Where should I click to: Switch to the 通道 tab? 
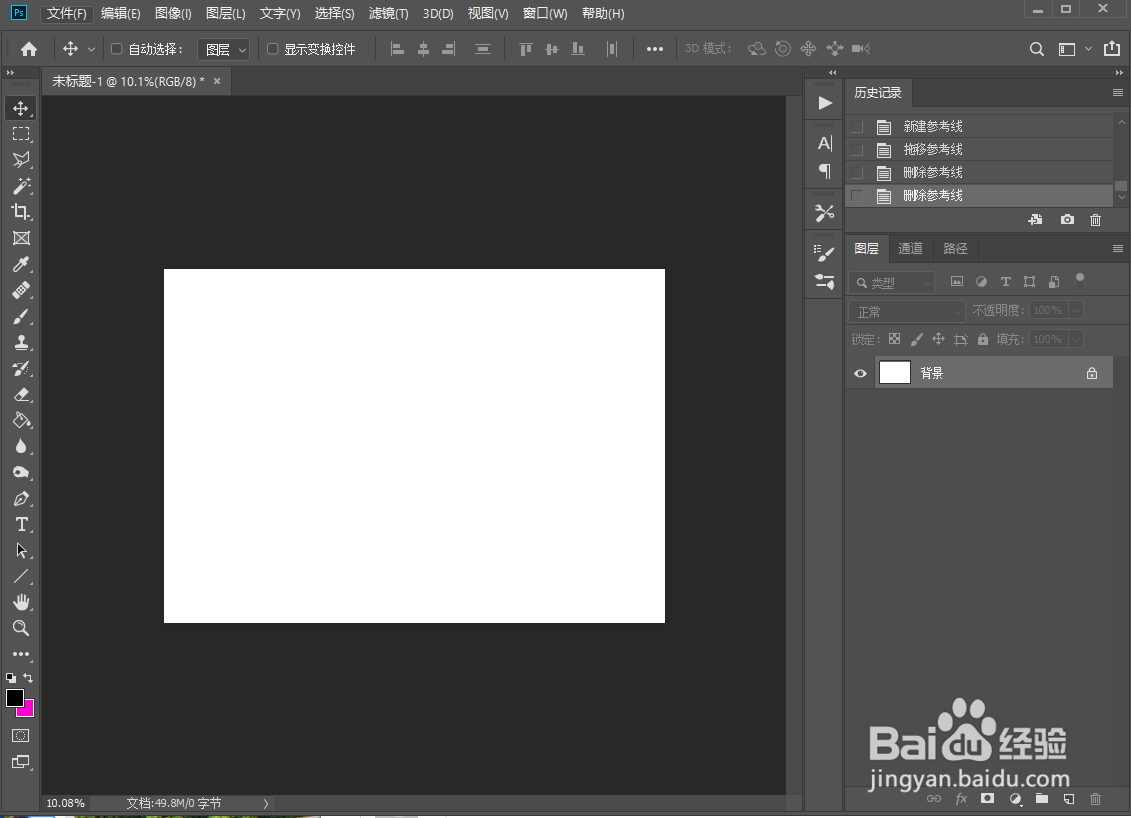911,248
